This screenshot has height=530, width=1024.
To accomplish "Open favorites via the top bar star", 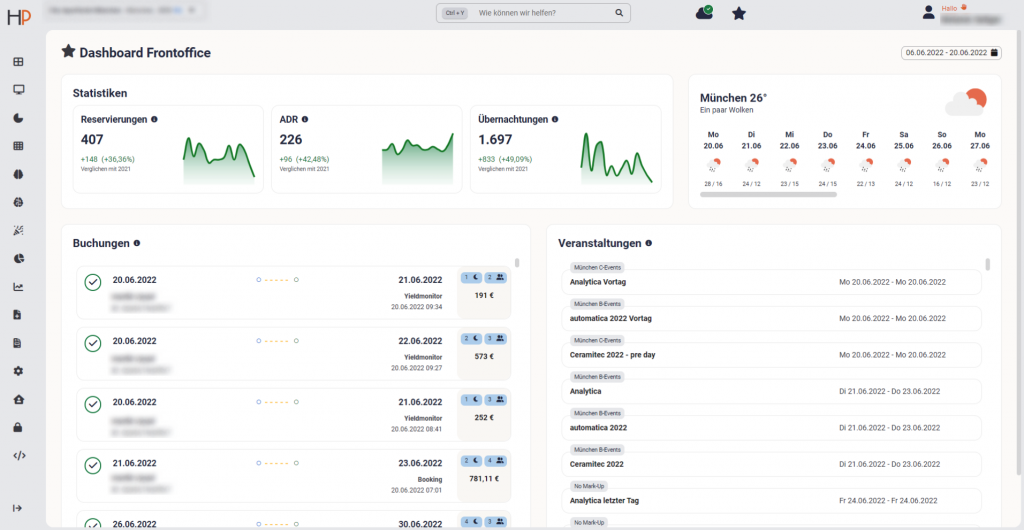I will [x=738, y=13].
